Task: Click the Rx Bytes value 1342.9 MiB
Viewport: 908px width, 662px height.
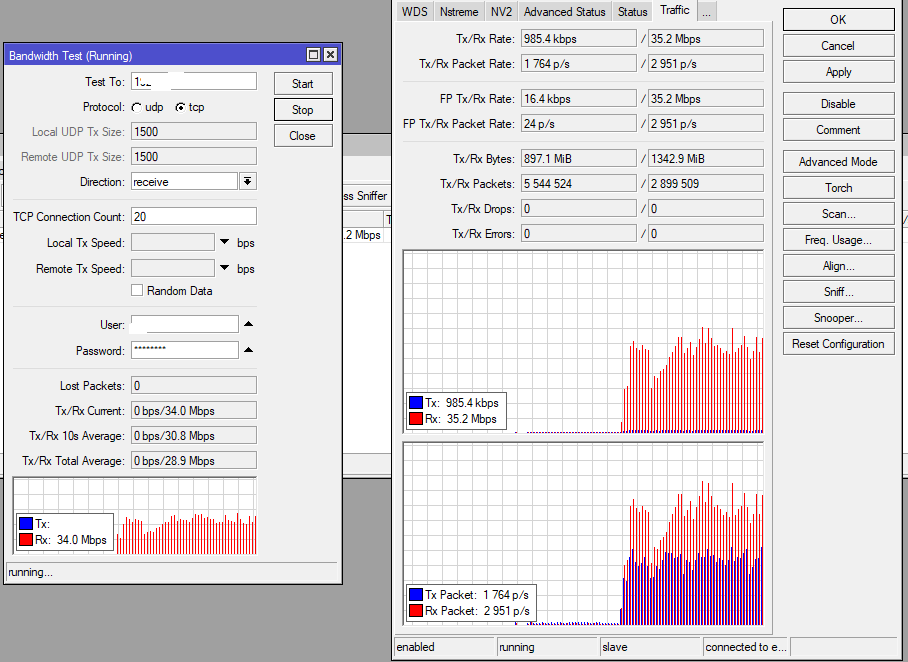Action: coord(705,158)
